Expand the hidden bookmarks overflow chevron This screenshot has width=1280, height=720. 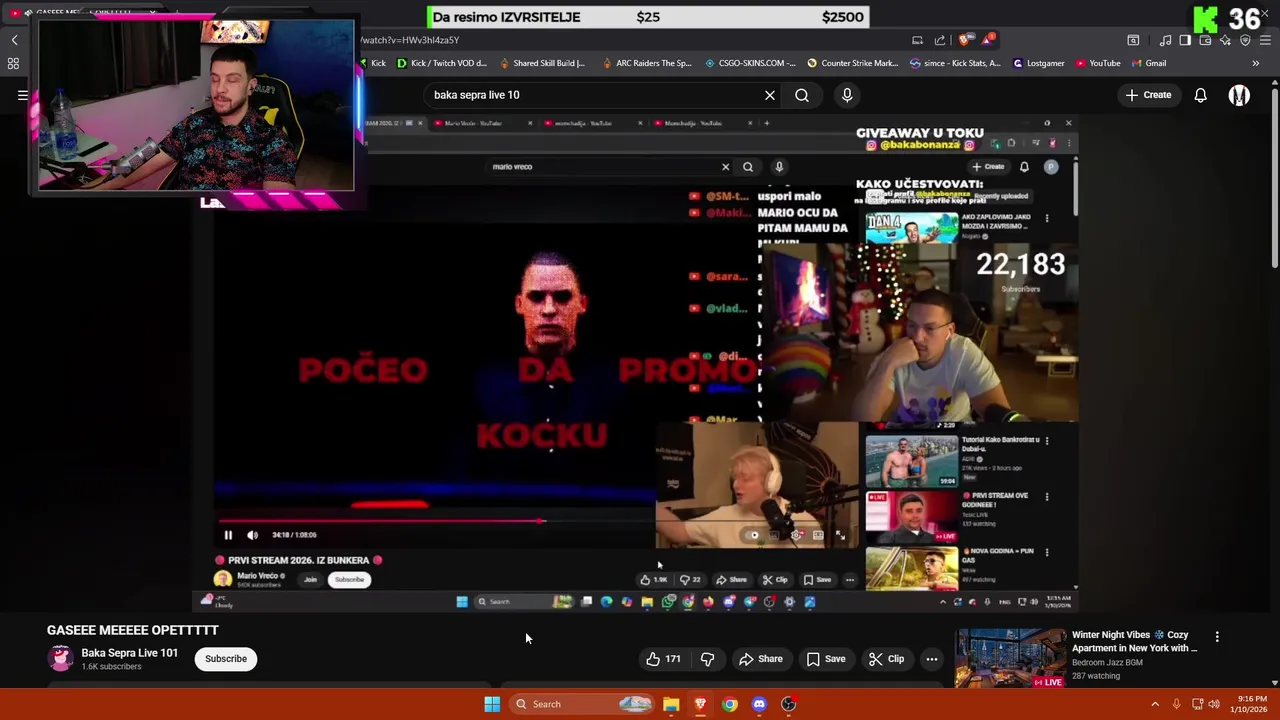(1255, 63)
